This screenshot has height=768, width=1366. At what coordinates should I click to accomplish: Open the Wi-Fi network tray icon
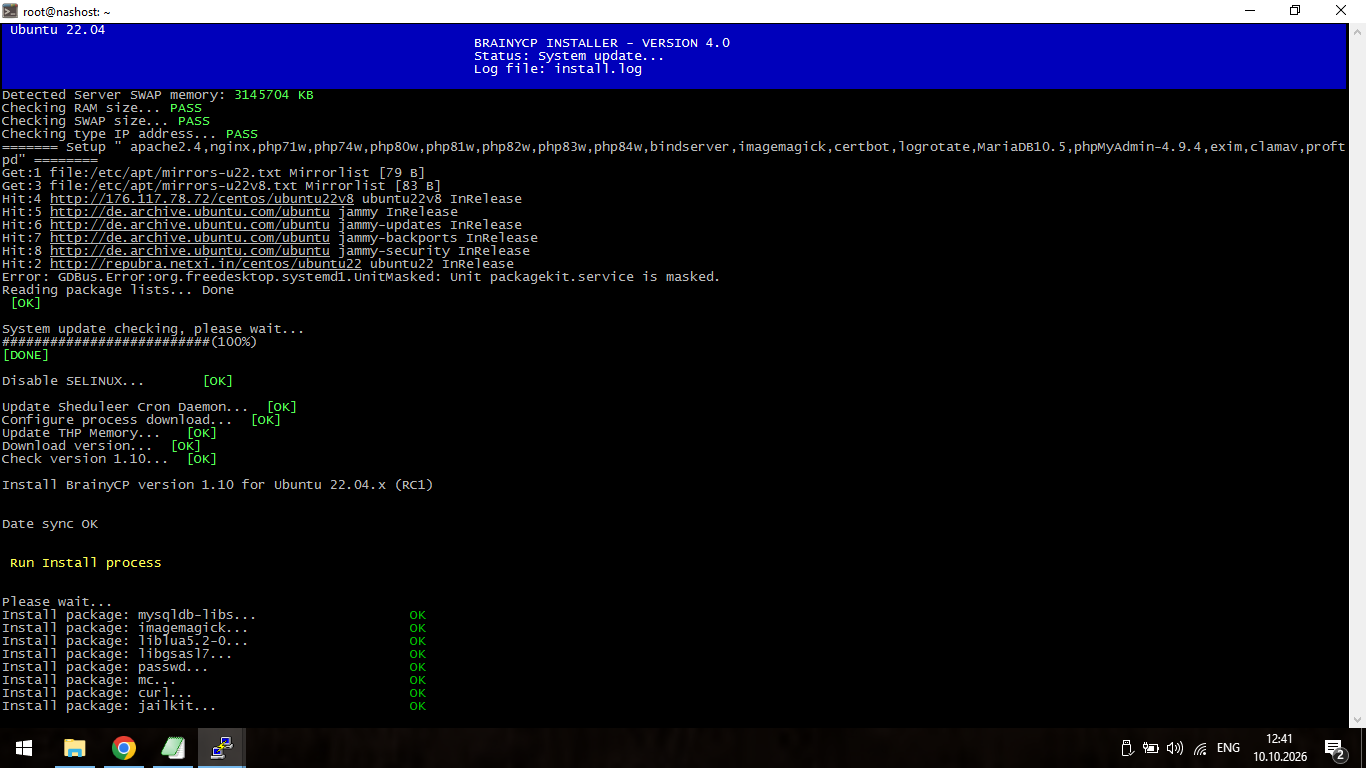tap(1200, 748)
